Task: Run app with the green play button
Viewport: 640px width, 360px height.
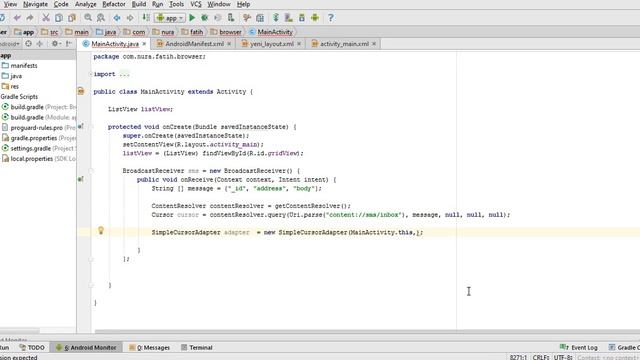Action: coord(192,18)
